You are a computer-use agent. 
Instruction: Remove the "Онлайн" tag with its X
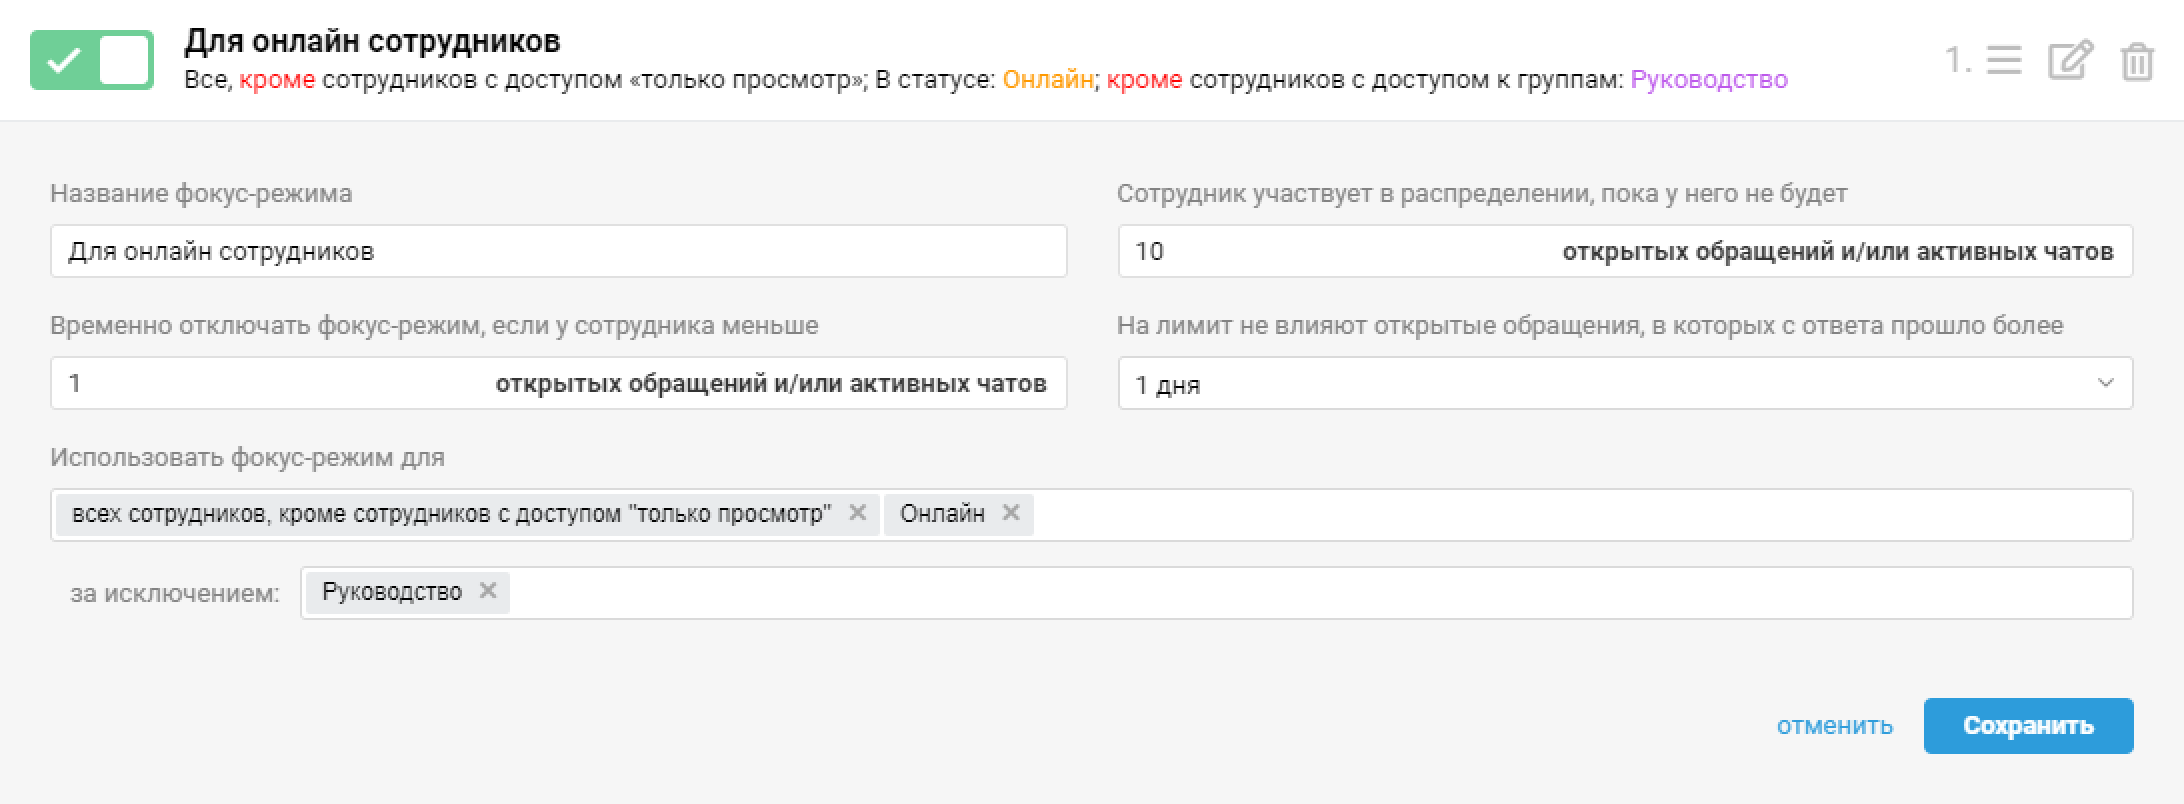tap(1011, 513)
